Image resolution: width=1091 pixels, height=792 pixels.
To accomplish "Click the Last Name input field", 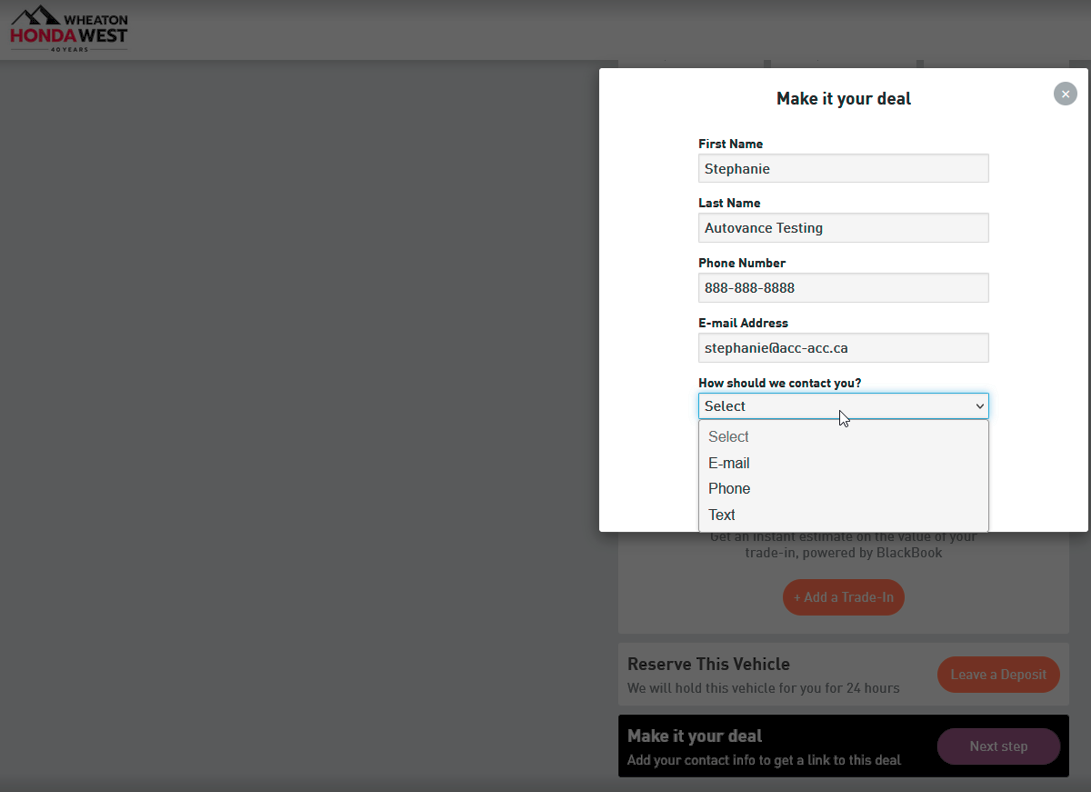I will point(843,228).
